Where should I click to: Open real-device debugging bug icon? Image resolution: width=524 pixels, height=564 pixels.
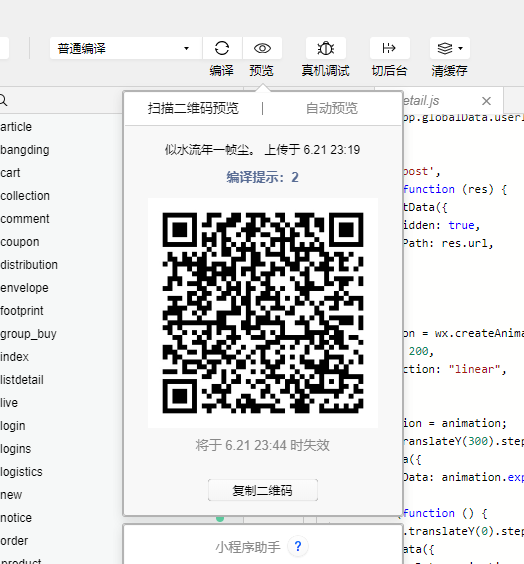point(325,48)
